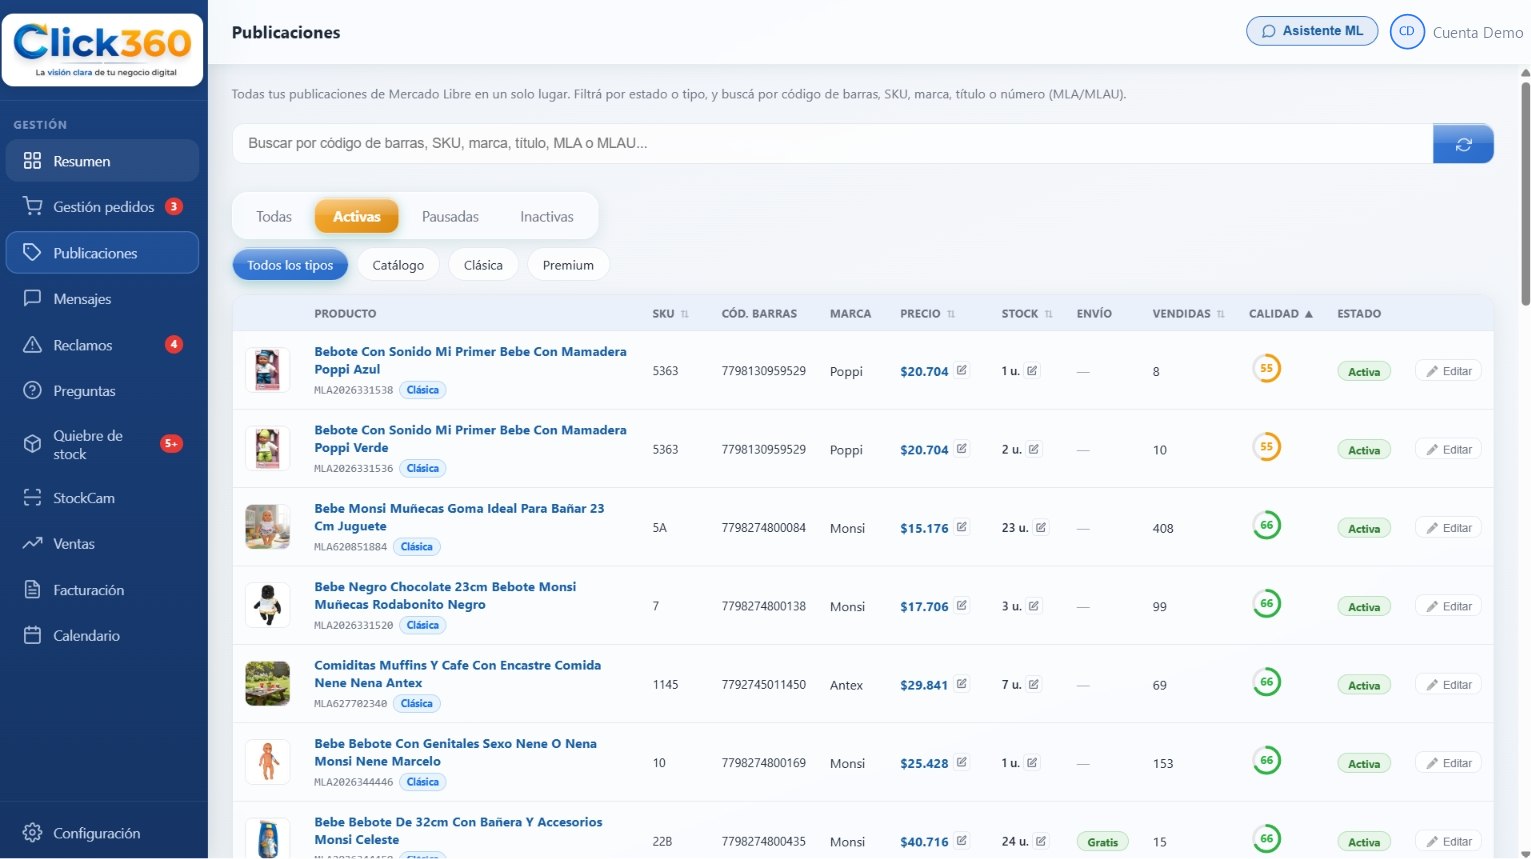Screen dimensions: 1531x859
Task: Click the Gratis shipping badge
Action: pyautogui.click(x=1102, y=842)
